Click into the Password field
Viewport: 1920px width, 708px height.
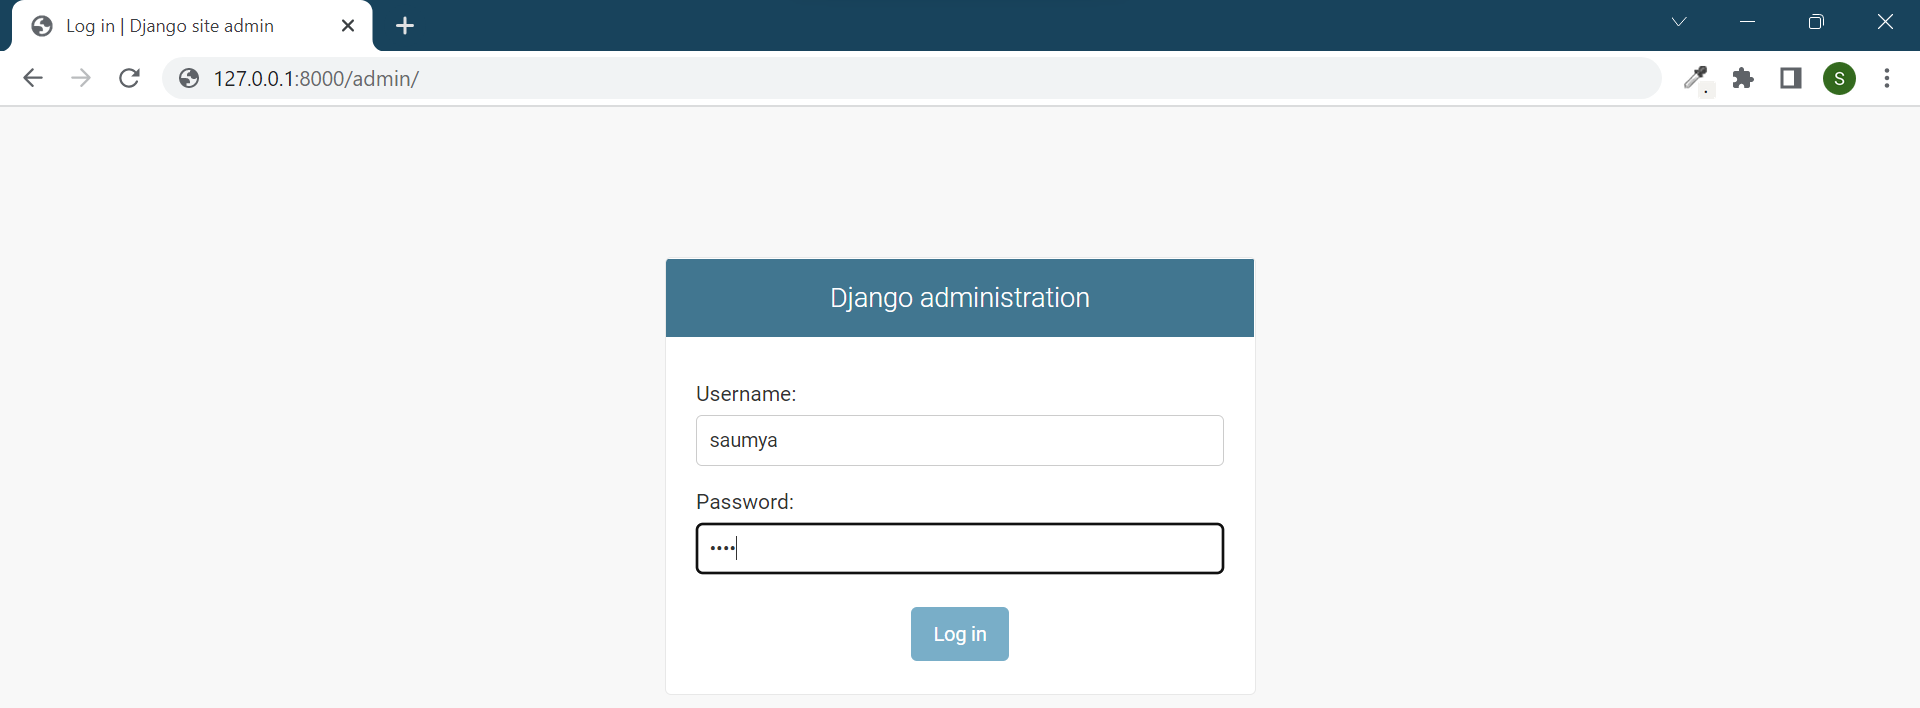tap(960, 548)
